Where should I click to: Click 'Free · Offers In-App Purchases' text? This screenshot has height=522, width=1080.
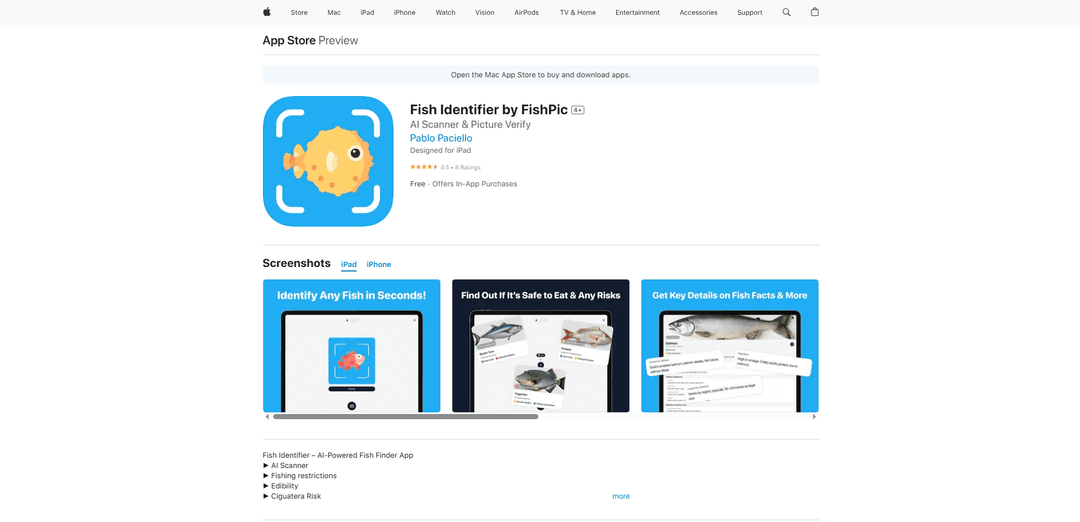464,184
